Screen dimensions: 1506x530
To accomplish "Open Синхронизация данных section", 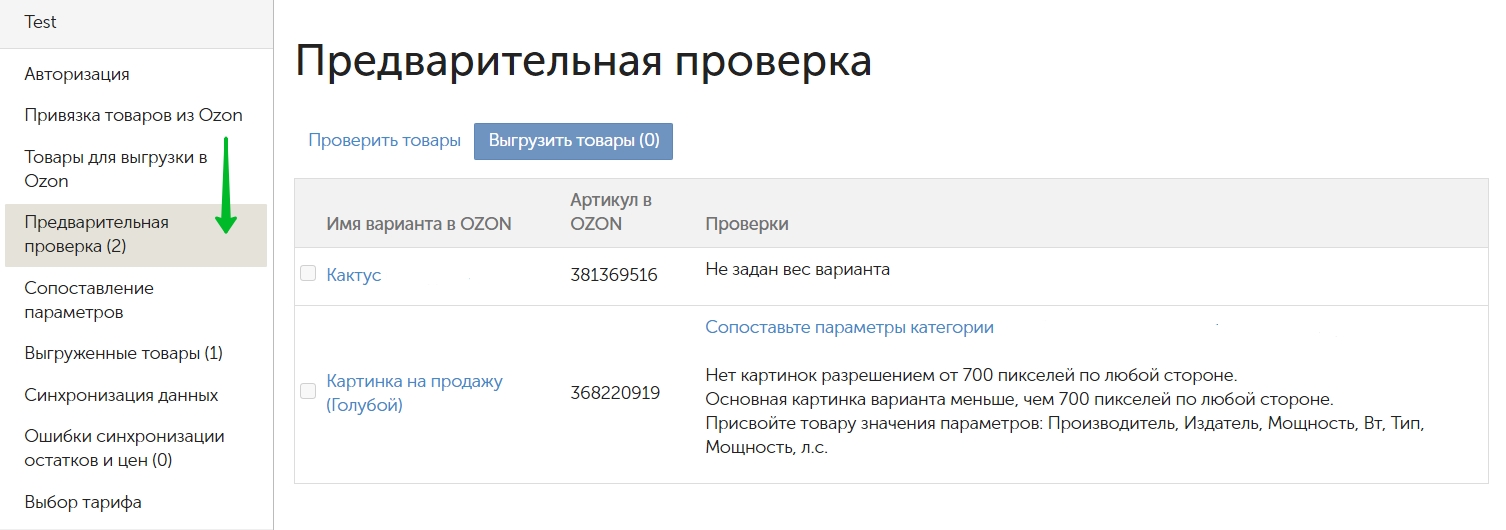I will 121,395.
